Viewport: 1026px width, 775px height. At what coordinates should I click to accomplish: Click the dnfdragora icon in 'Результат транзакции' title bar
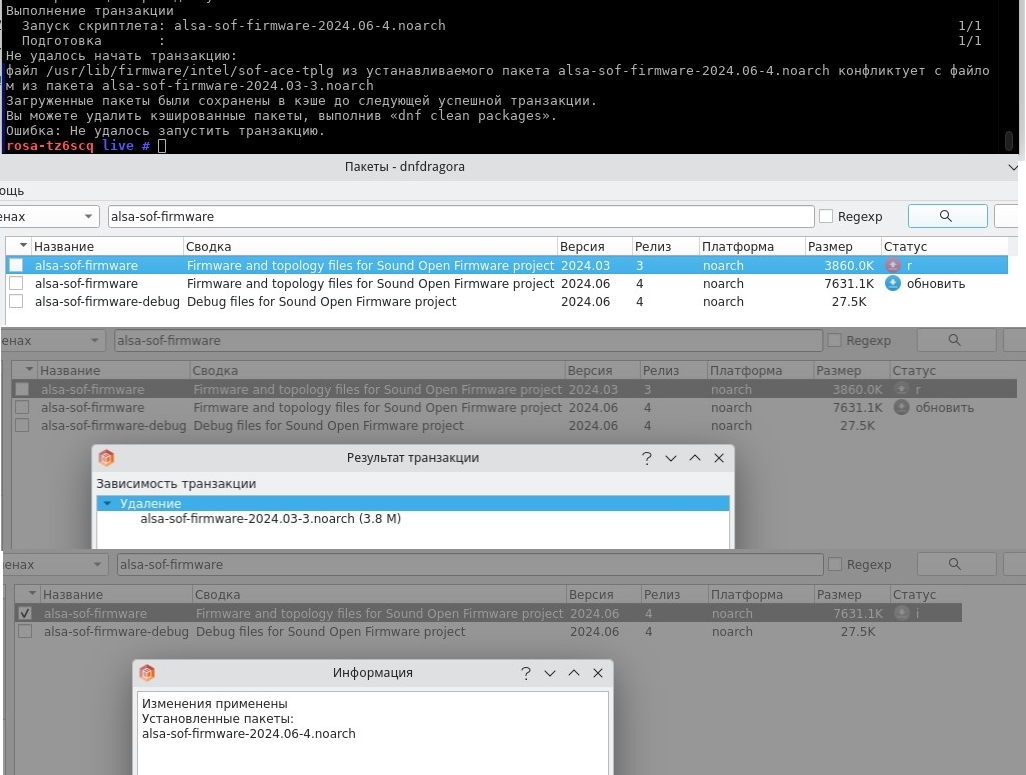106,458
